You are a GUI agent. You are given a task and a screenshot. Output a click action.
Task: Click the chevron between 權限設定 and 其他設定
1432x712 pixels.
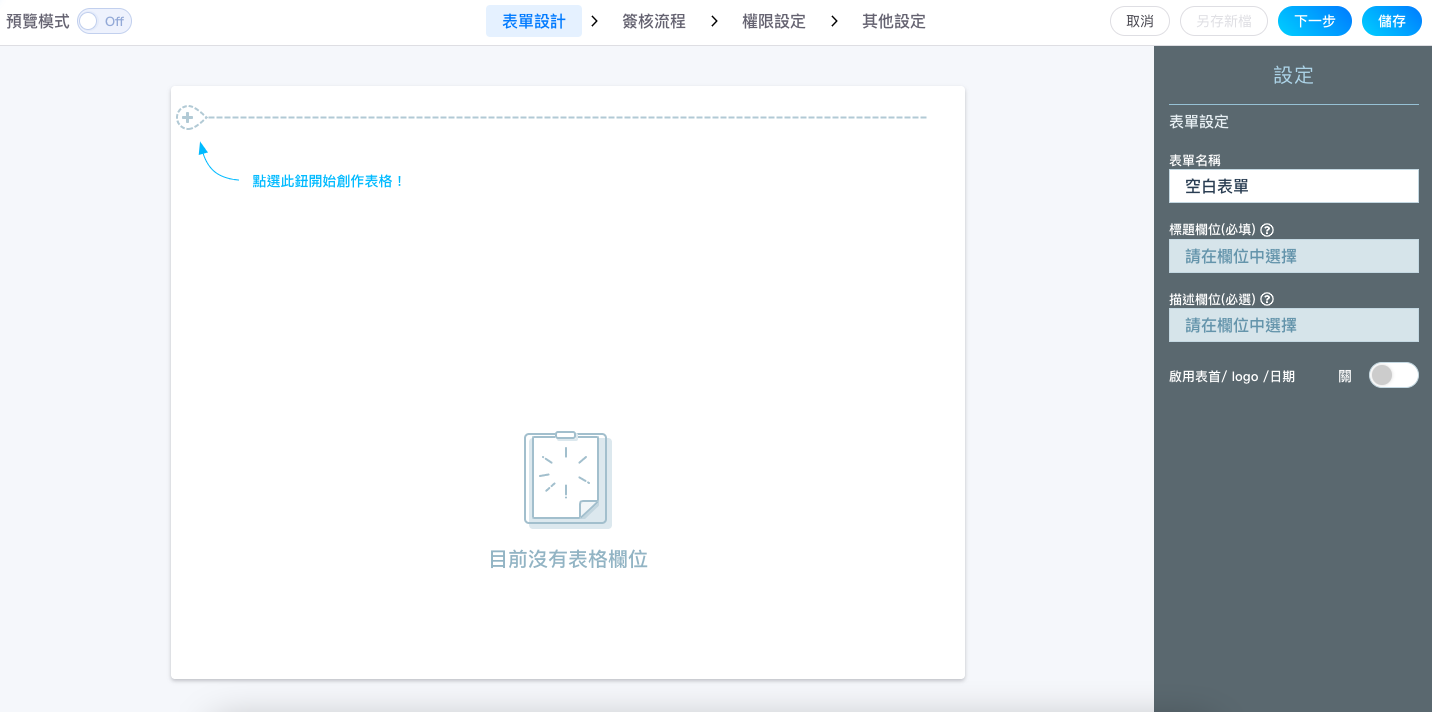coord(834,21)
